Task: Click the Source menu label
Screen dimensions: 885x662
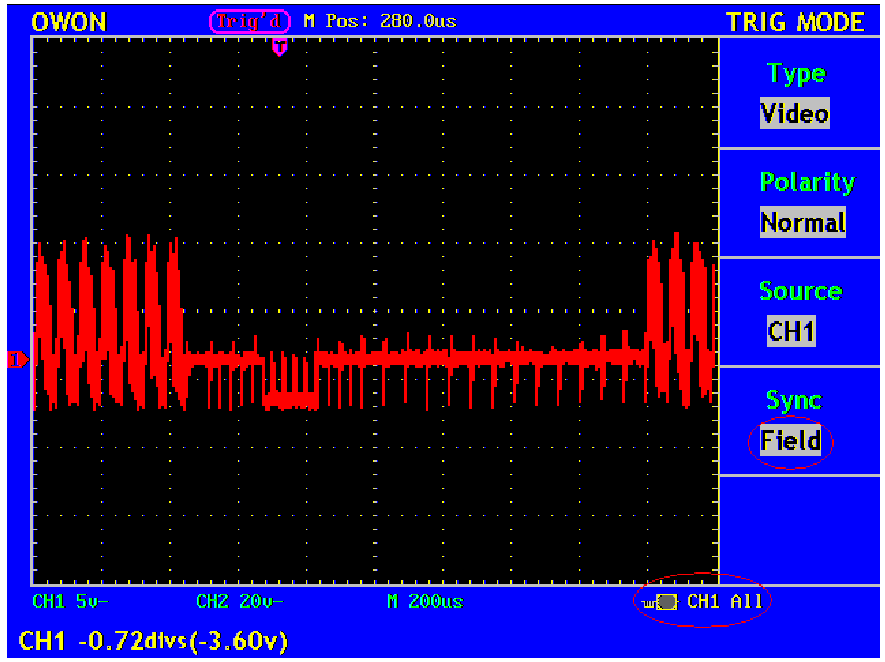Action: (800, 291)
